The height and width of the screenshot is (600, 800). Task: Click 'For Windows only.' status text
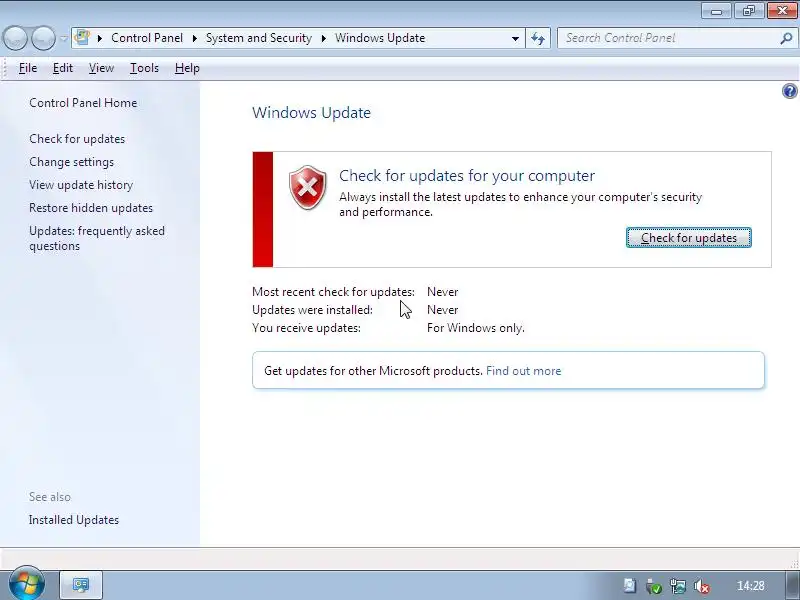pyautogui.click(x=476, y=328)
